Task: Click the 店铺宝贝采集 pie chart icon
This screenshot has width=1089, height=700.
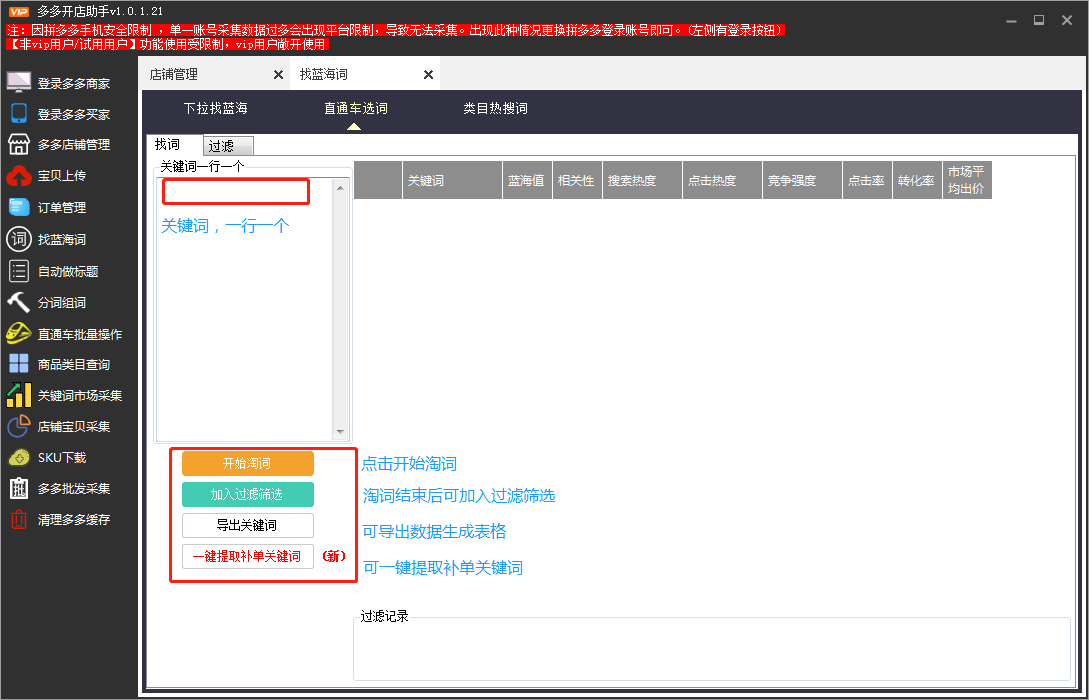Action: [19, 426]
